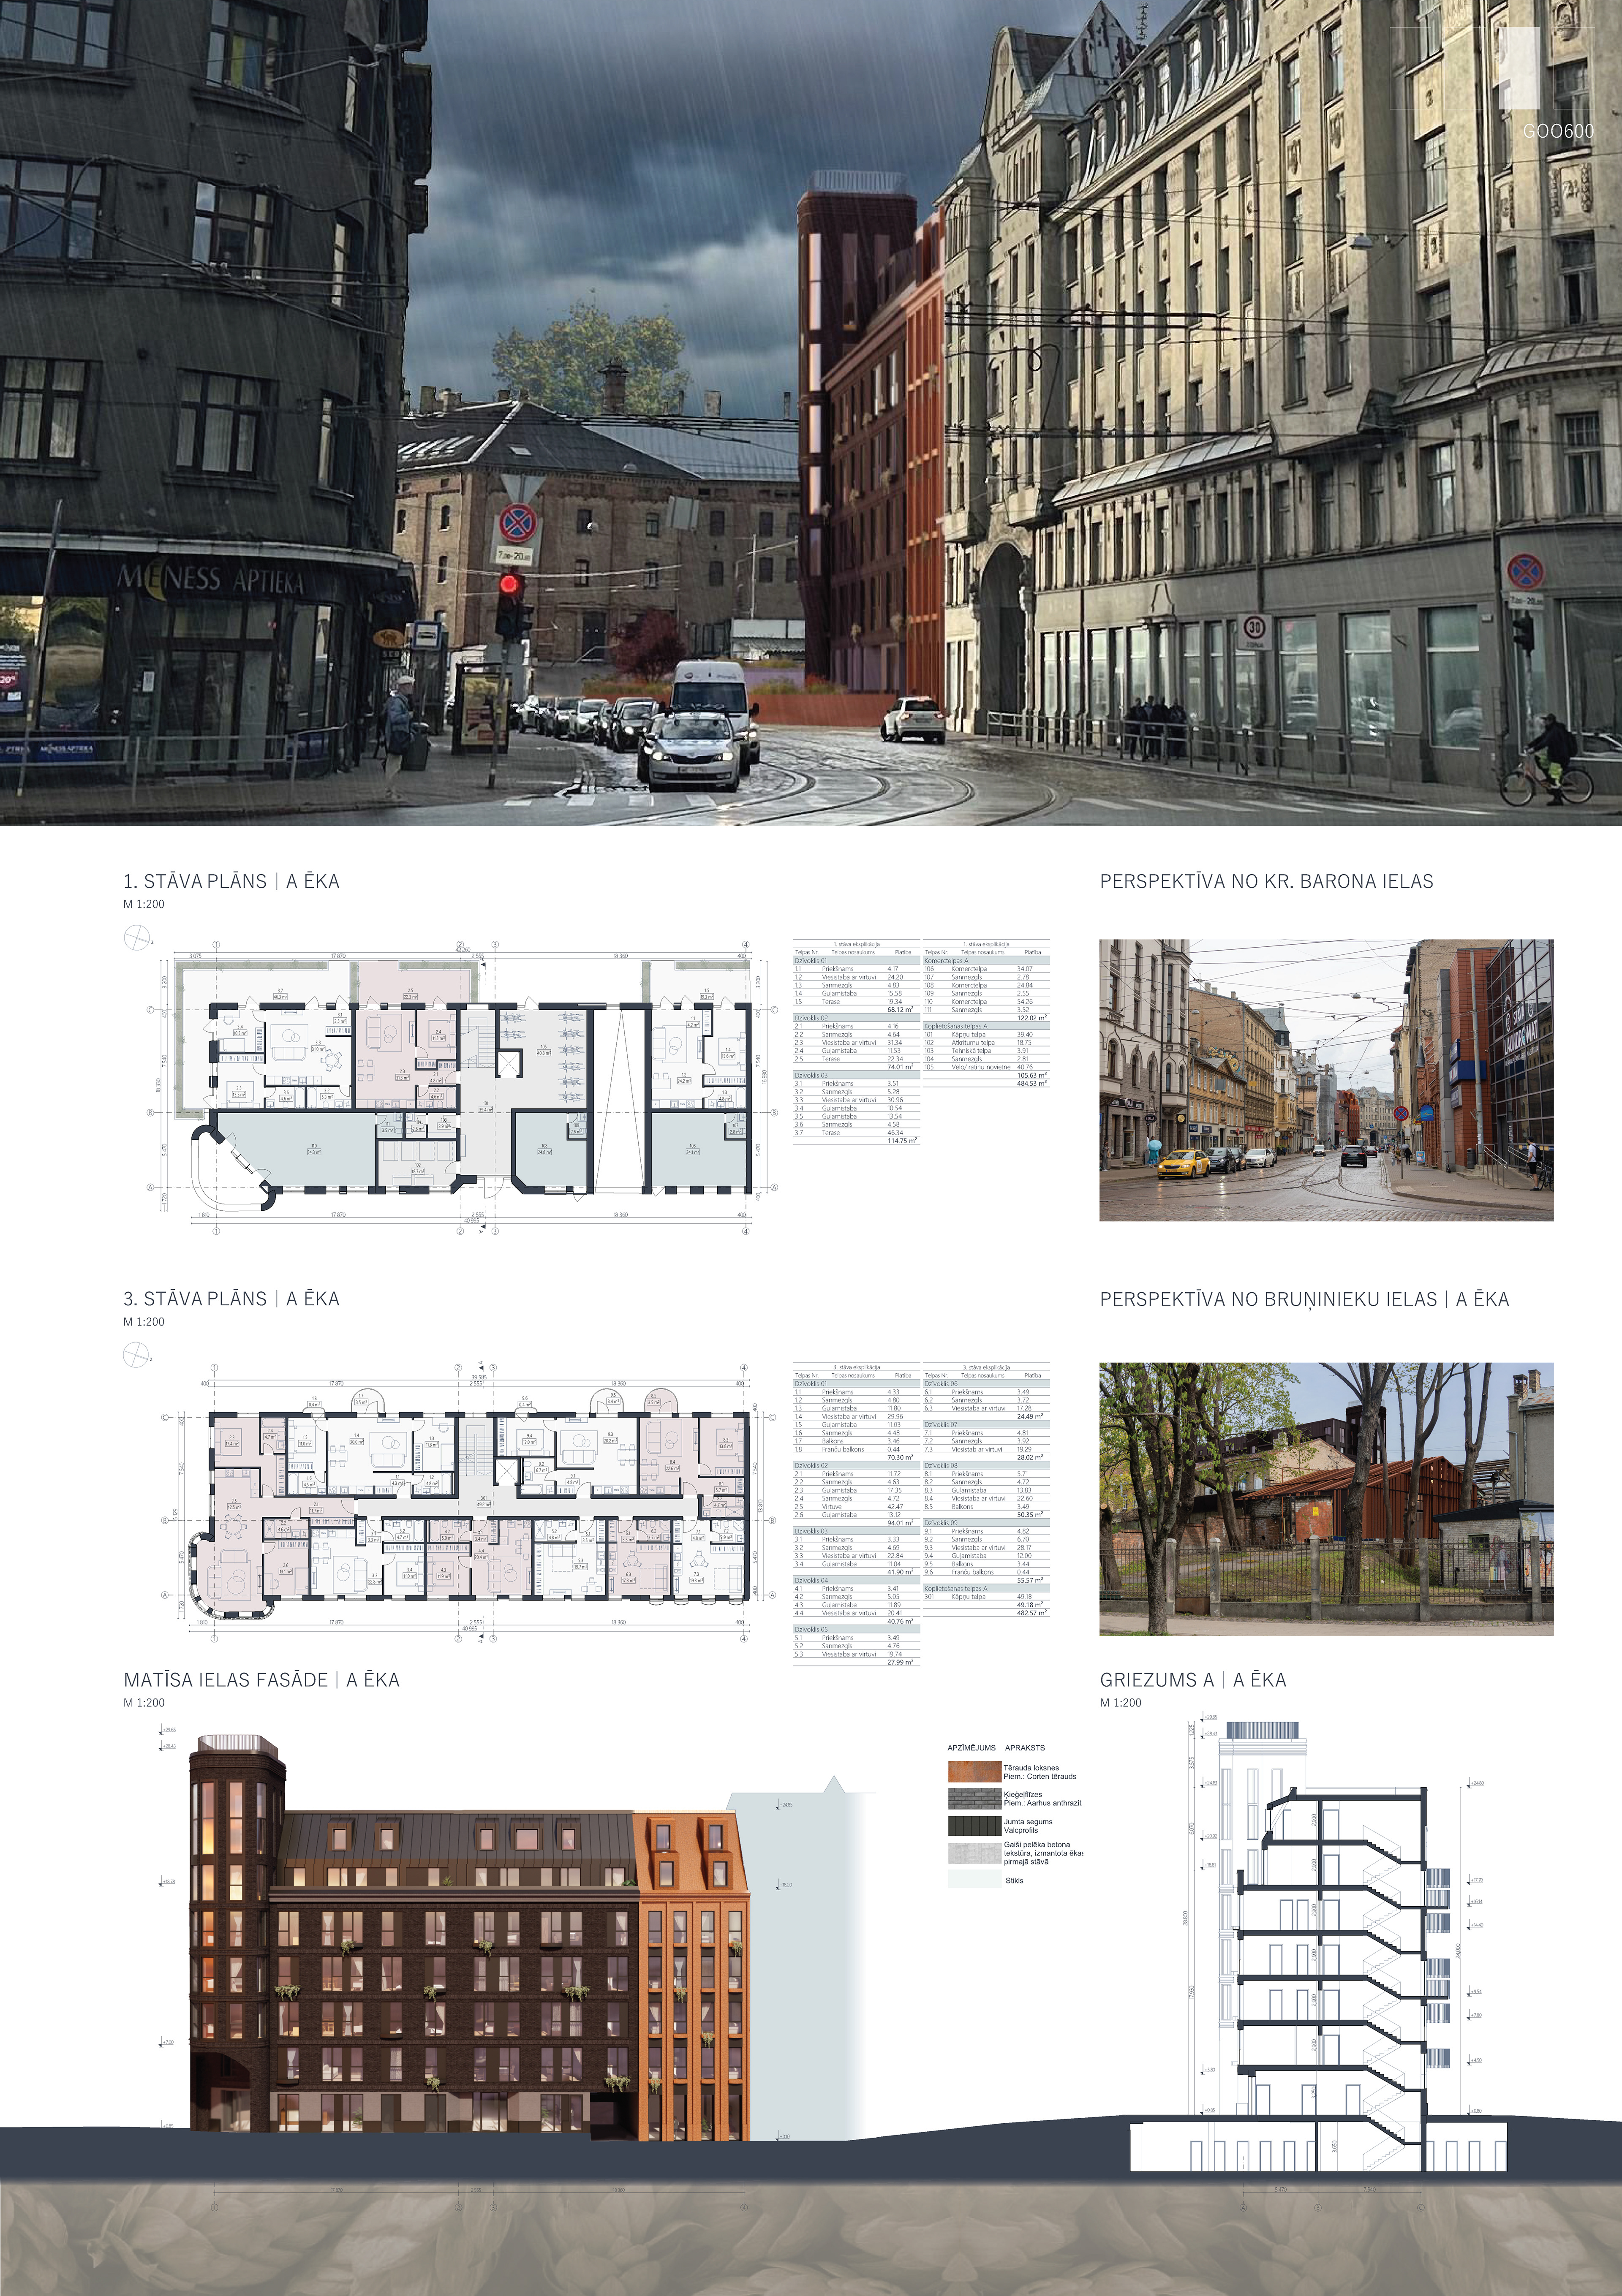Click the APZĪMĒJUMS legend header
Image resolution: width=1622 pixels, height=2296 pixels.
tap(971, 1748)
